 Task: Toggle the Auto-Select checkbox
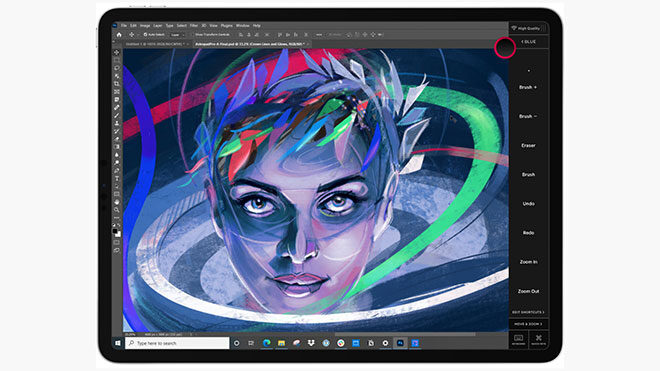click(x=145, y=35)
